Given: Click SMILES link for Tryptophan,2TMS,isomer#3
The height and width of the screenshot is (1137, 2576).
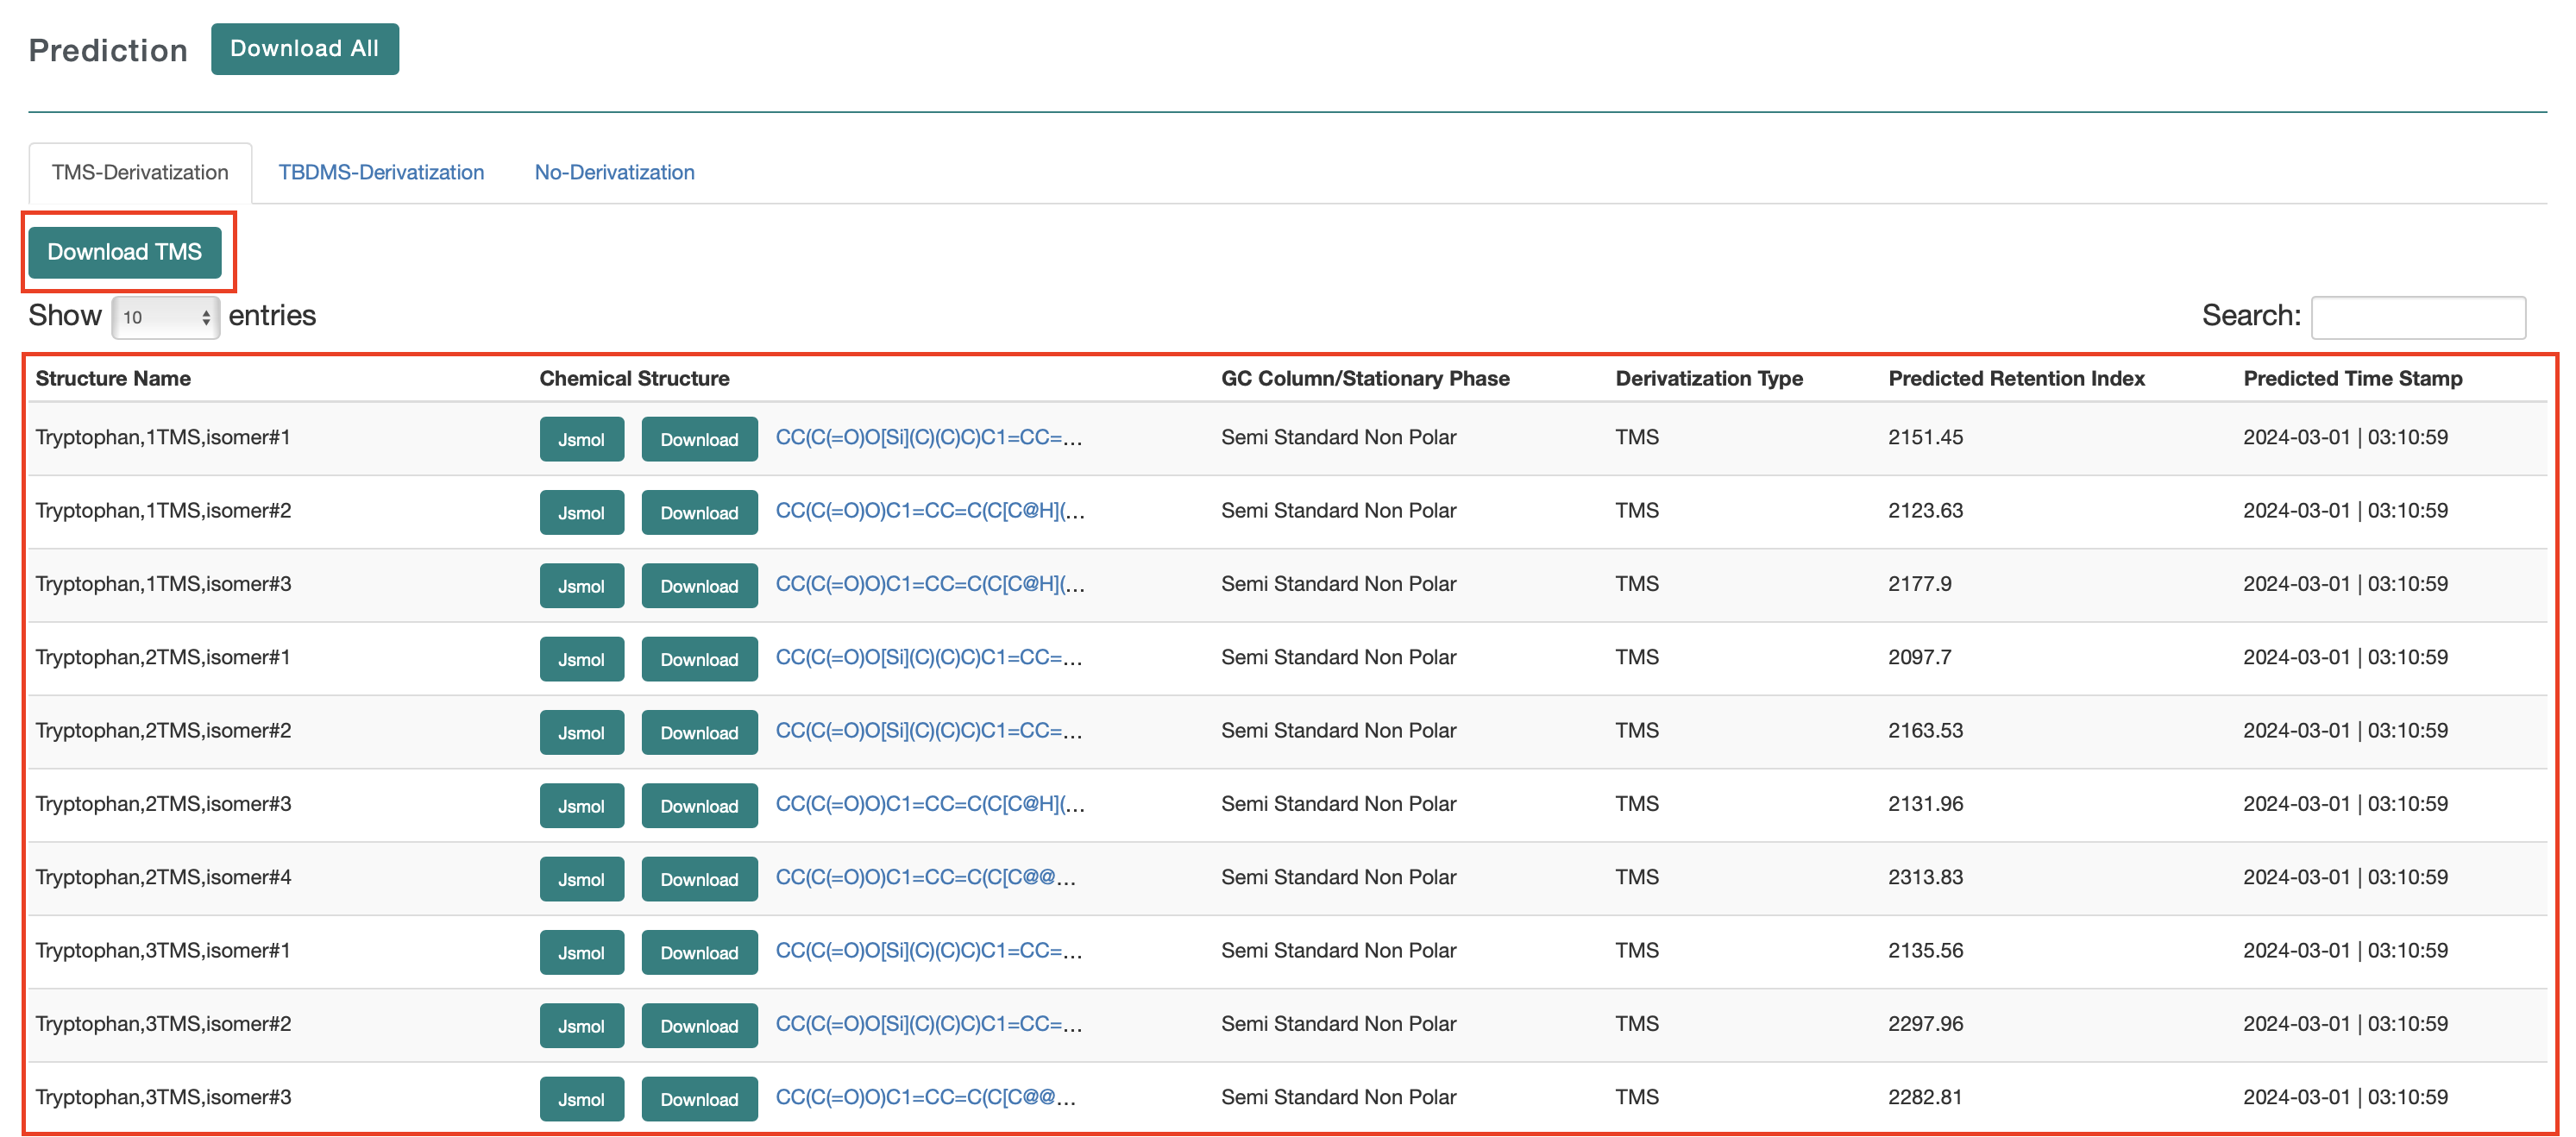Looking at the screenshot, I should coord(929,804).
